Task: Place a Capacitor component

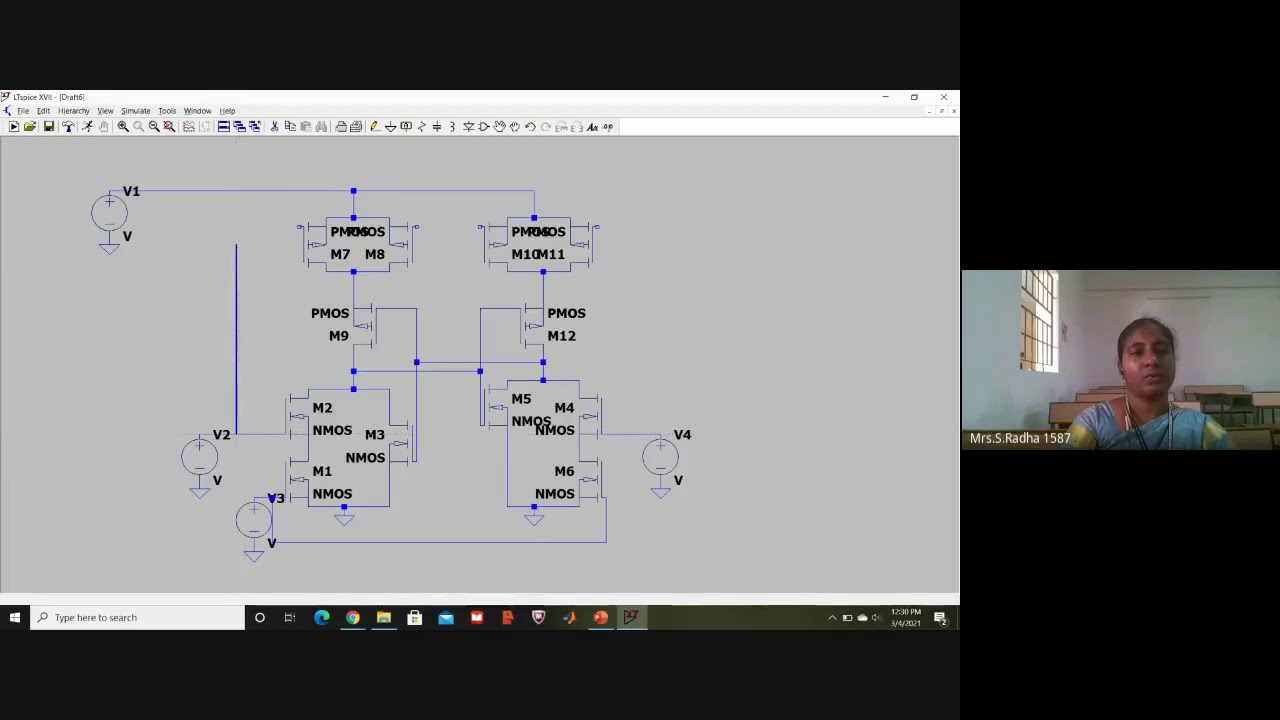Action: (x=437, y=127)
